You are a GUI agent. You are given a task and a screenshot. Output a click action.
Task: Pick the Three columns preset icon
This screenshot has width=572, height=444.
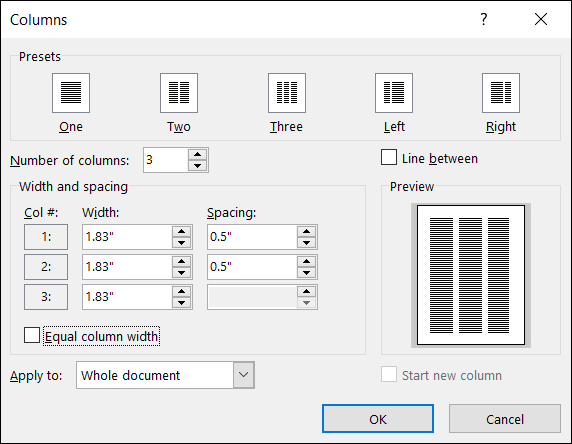(287, 93)
